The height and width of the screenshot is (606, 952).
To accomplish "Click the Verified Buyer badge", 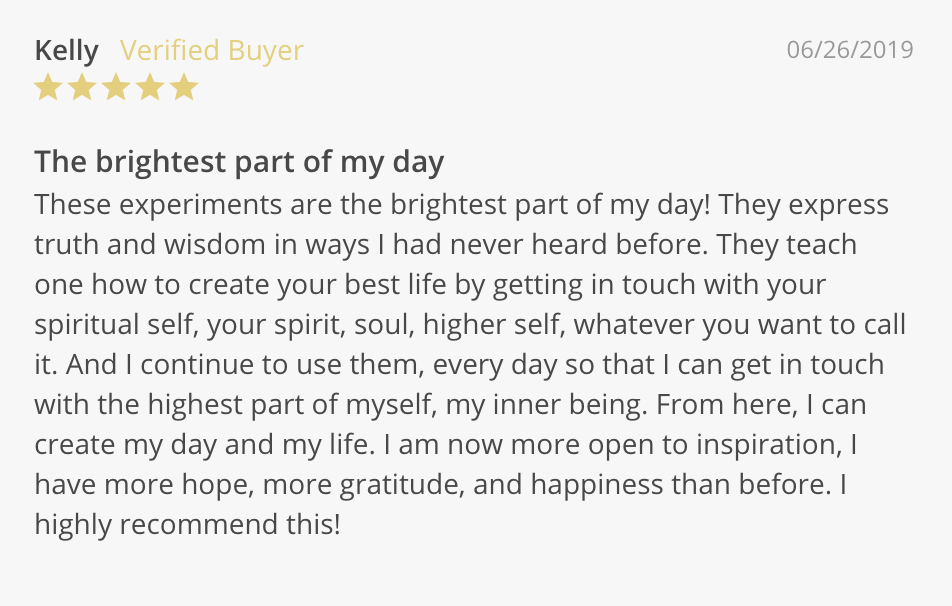I will 211,50.
